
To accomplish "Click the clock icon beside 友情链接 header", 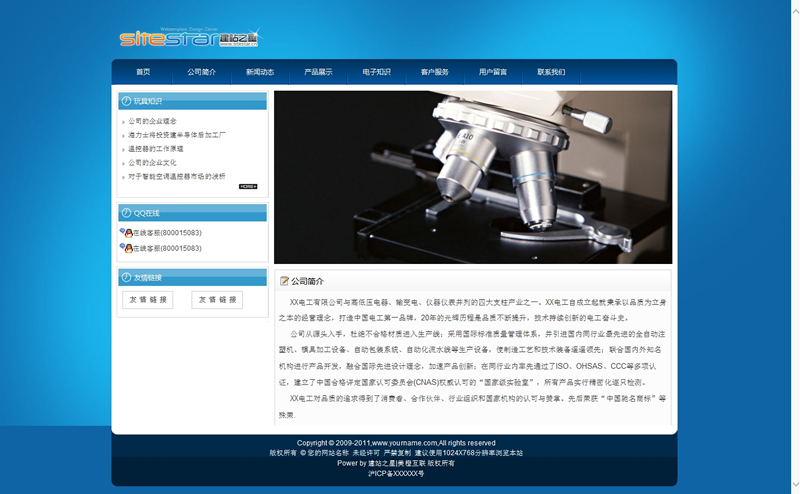I will 126,277.
